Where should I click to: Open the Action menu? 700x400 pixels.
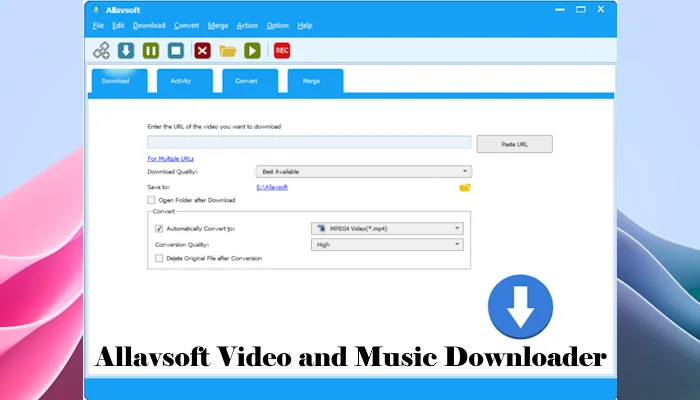click(247, 25)
